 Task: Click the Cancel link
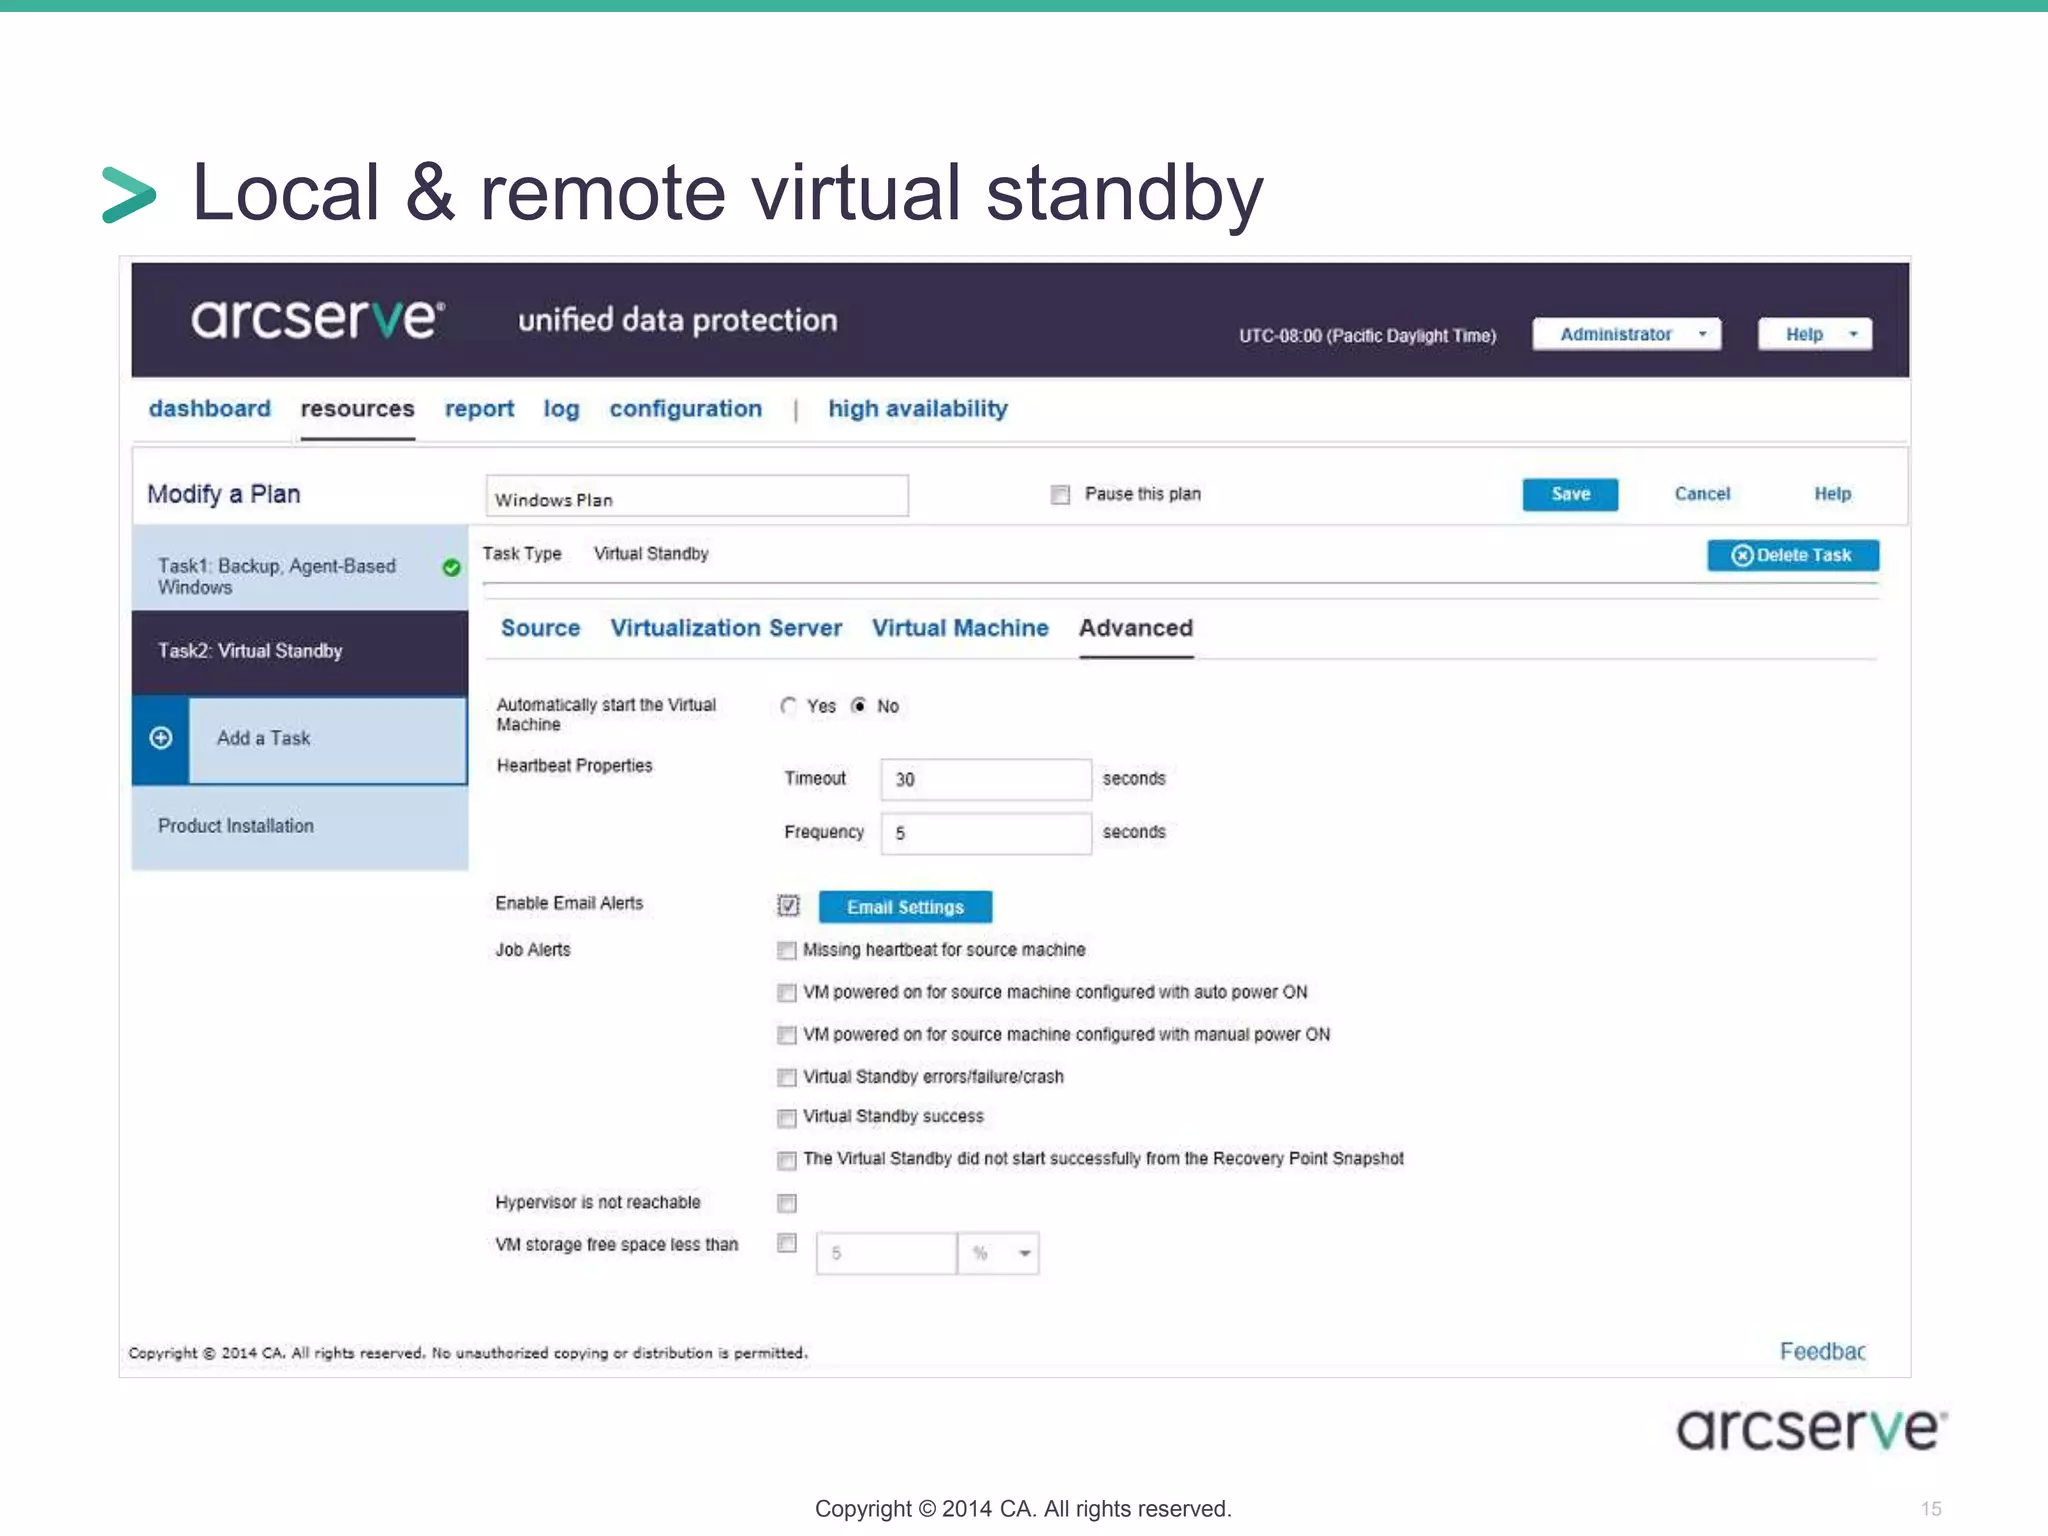(x=1702, y=494)
